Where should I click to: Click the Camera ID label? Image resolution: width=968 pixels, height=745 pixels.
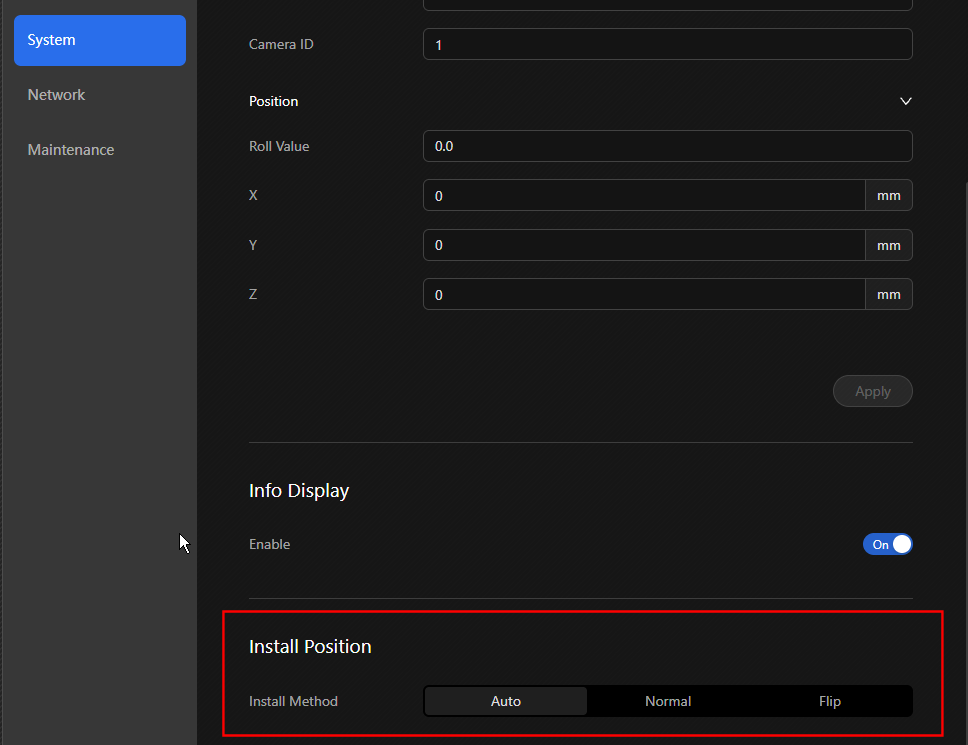pyautogui.click(x=281, y=44)
